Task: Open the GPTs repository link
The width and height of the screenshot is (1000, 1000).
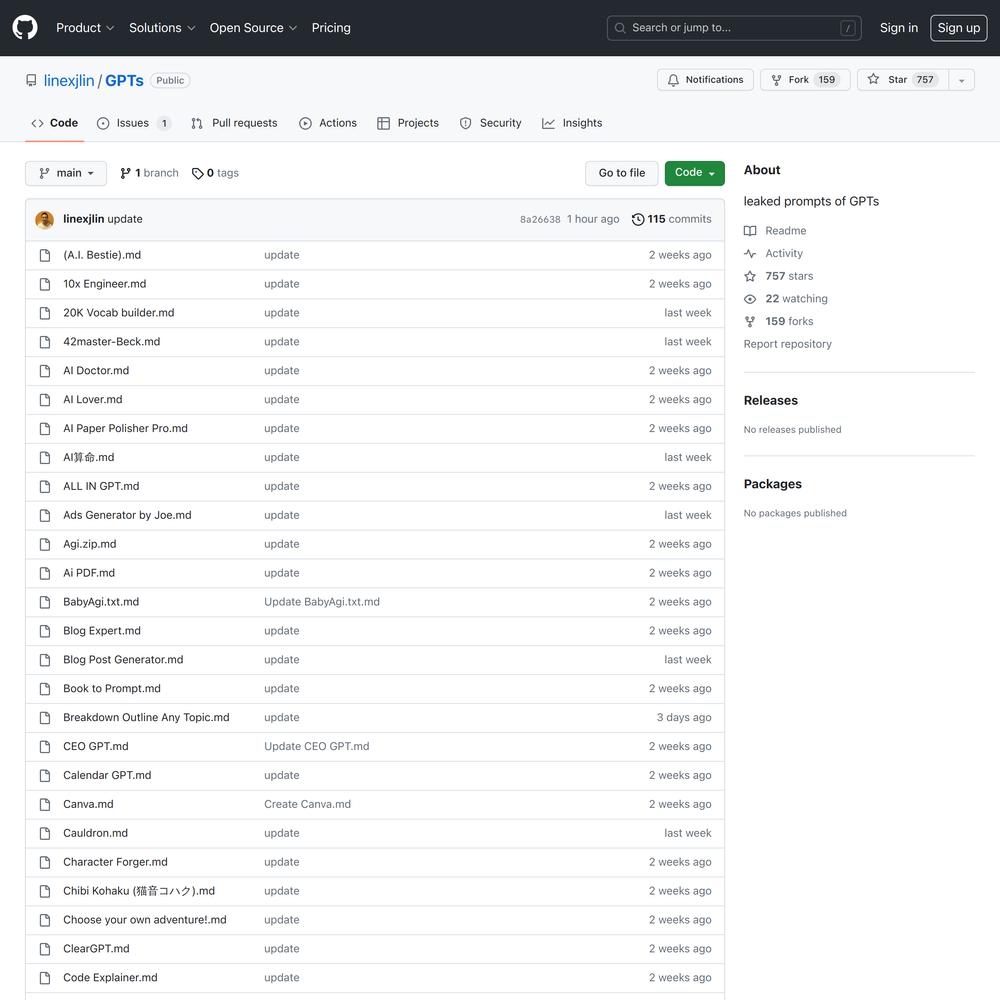Action: (124, 80)
